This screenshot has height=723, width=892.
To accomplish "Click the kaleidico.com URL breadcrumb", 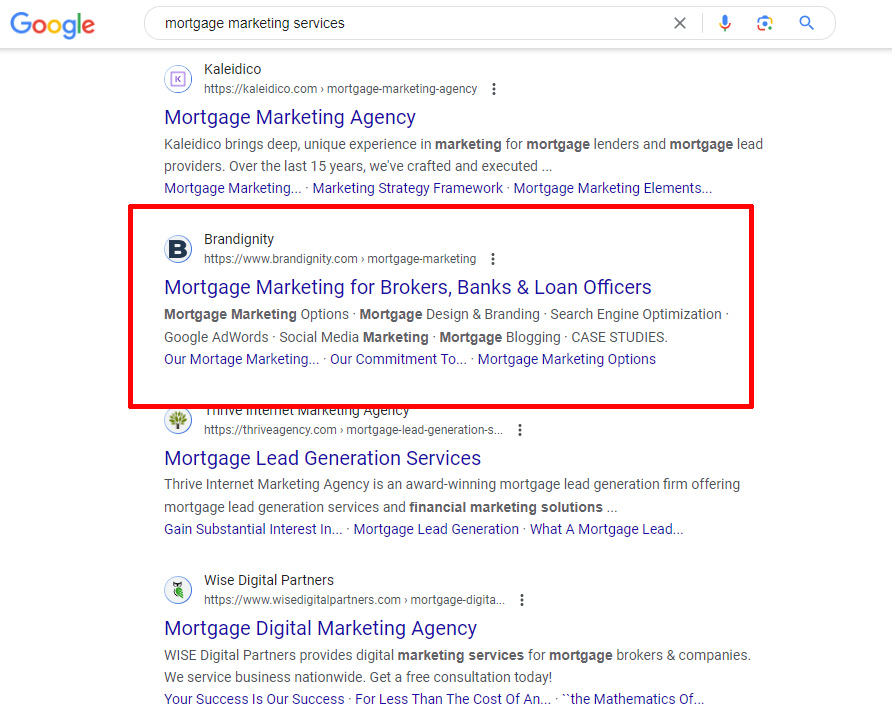I will pyautogui.click(x=340, y=89).
